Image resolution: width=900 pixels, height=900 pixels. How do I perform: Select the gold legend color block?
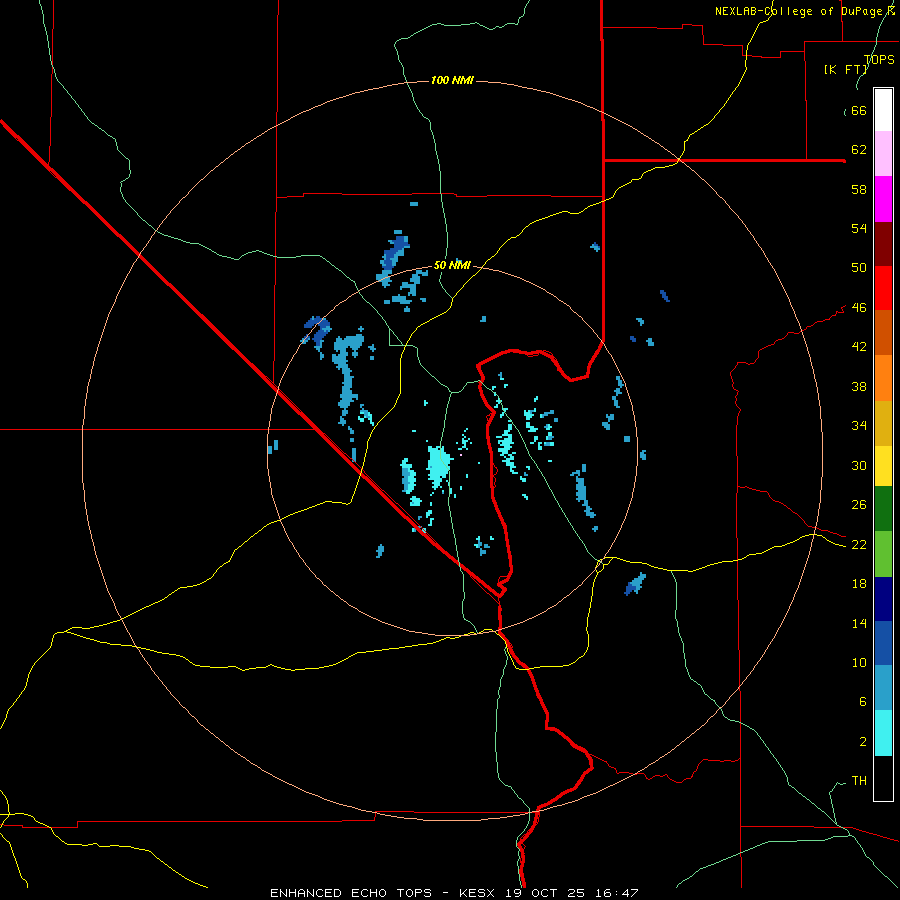[x=883, y=423]
